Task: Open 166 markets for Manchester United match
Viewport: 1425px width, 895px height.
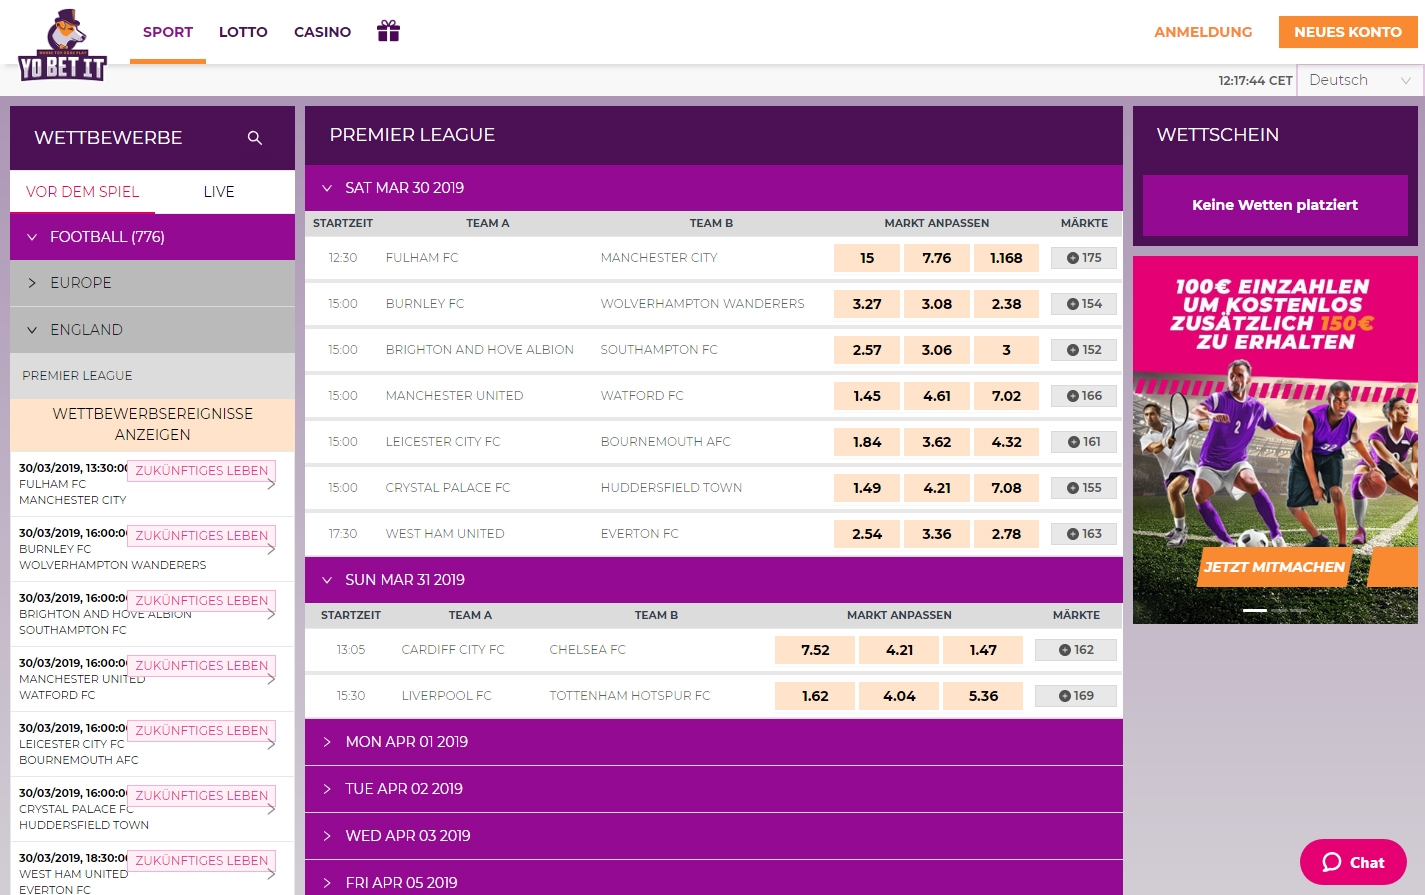Action: click(1084, 396)
